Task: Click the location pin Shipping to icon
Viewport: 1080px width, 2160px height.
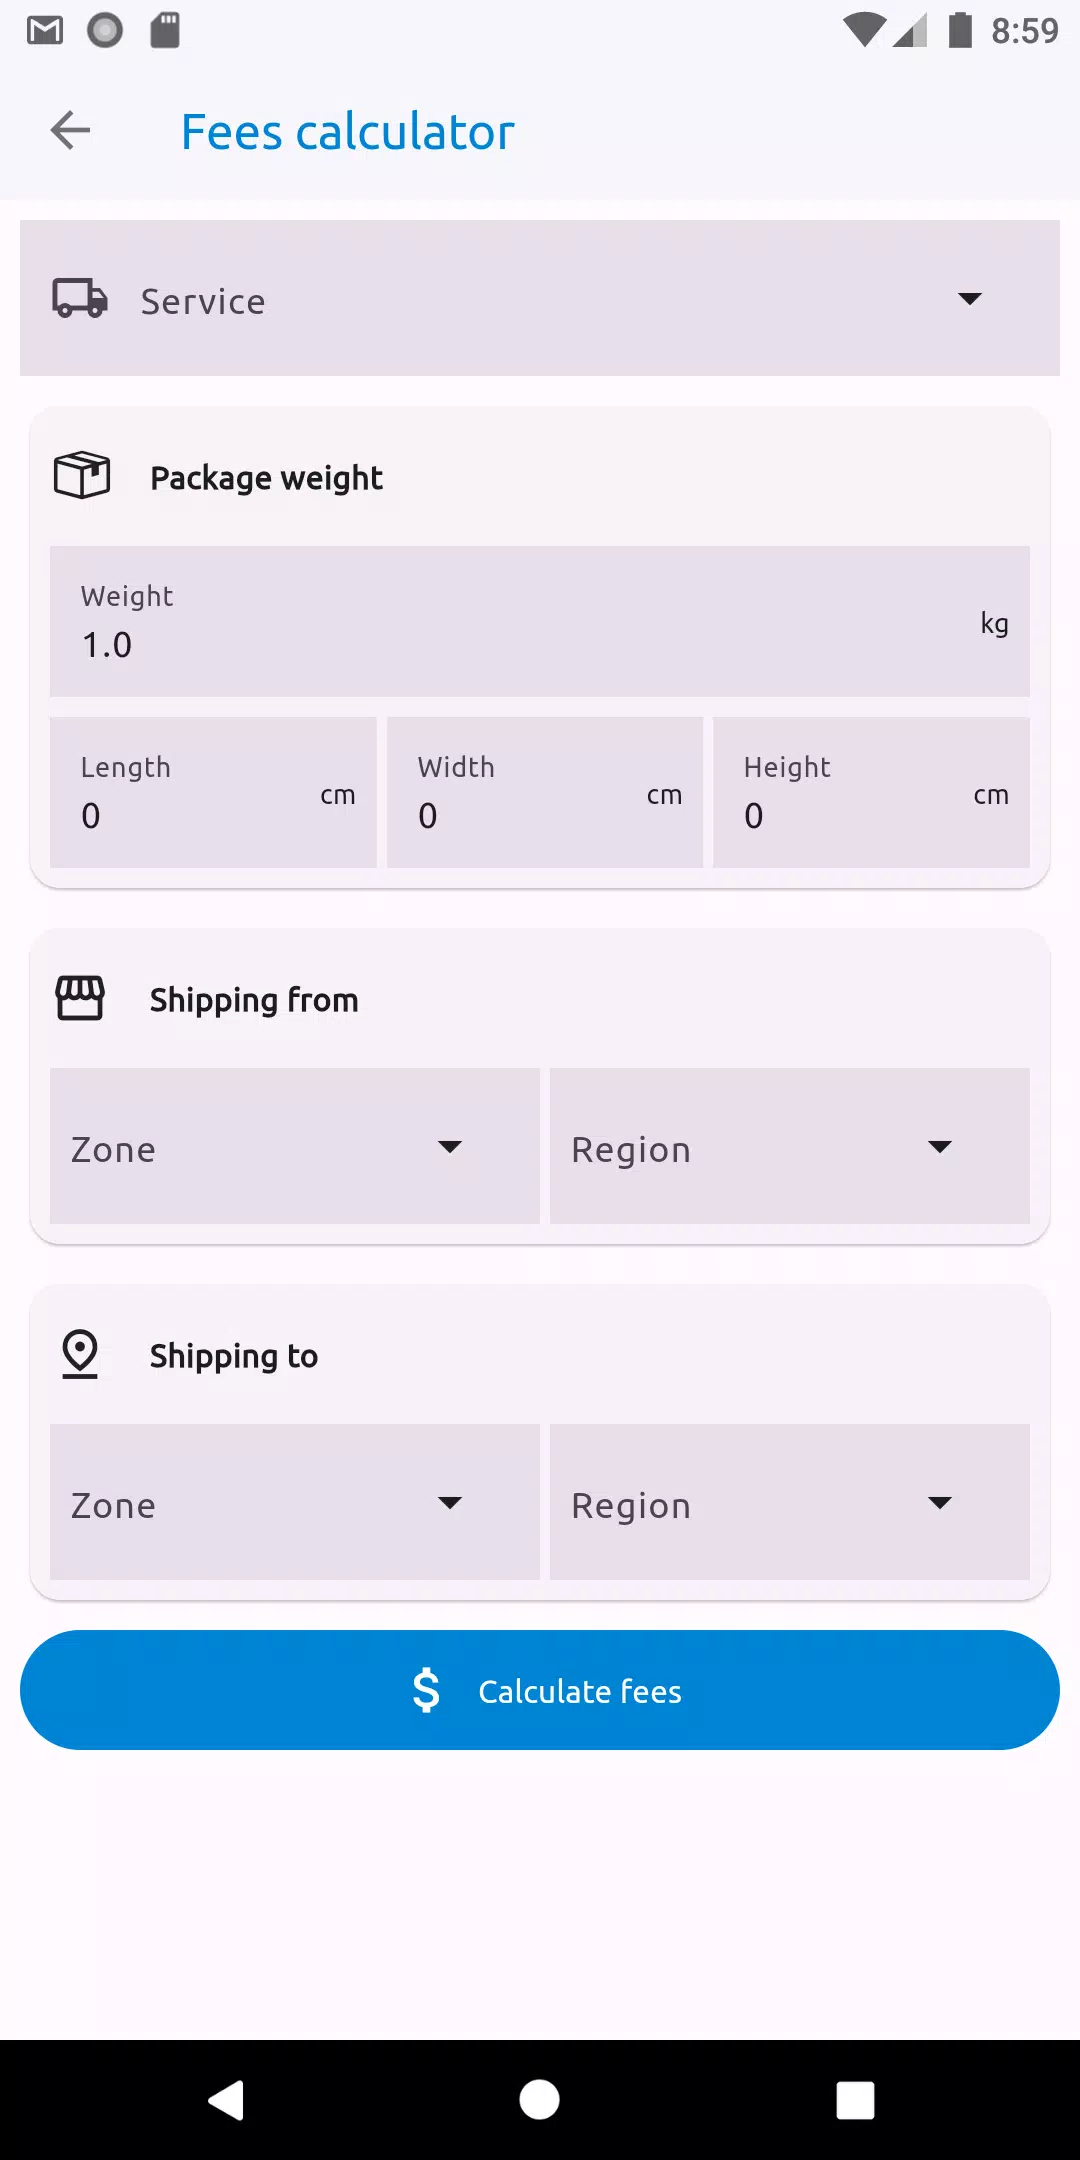Action: click(80, 1354)
